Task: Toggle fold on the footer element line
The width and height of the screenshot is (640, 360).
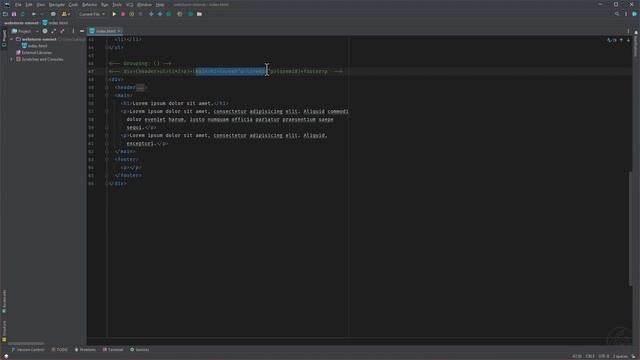Action: 107,160
